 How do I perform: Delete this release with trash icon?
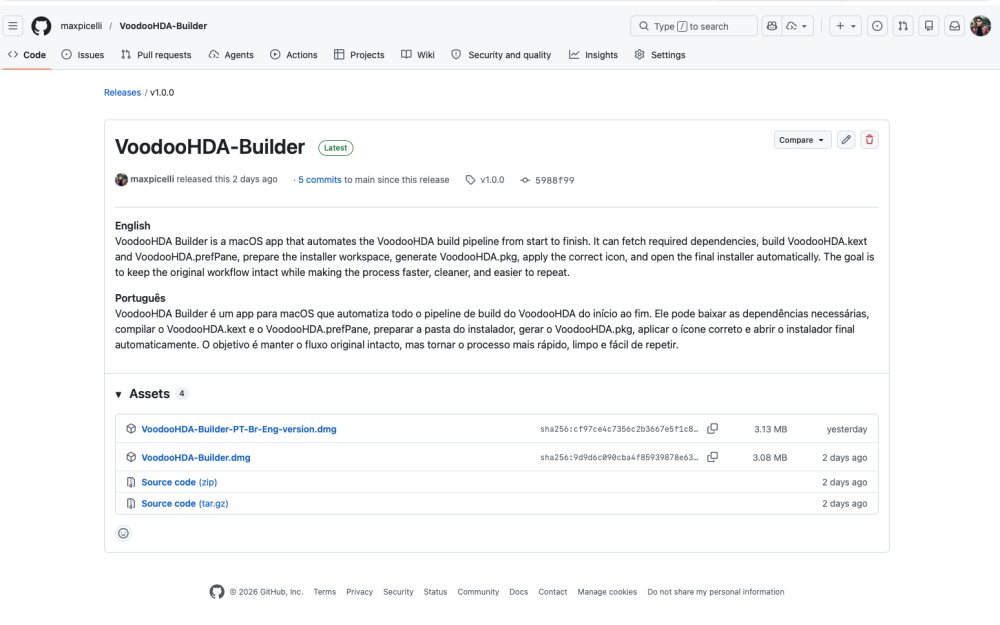click(869, 140)
